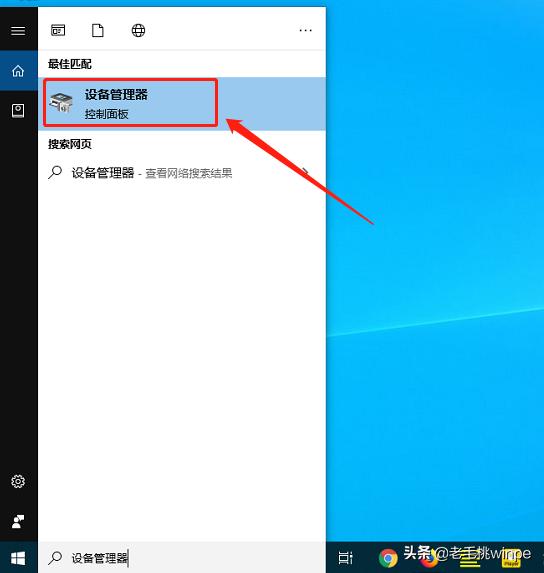This screenshot has width=544, height=573.
Task: Click the magnifier icon in search box
Action: [x=55, y=558]
